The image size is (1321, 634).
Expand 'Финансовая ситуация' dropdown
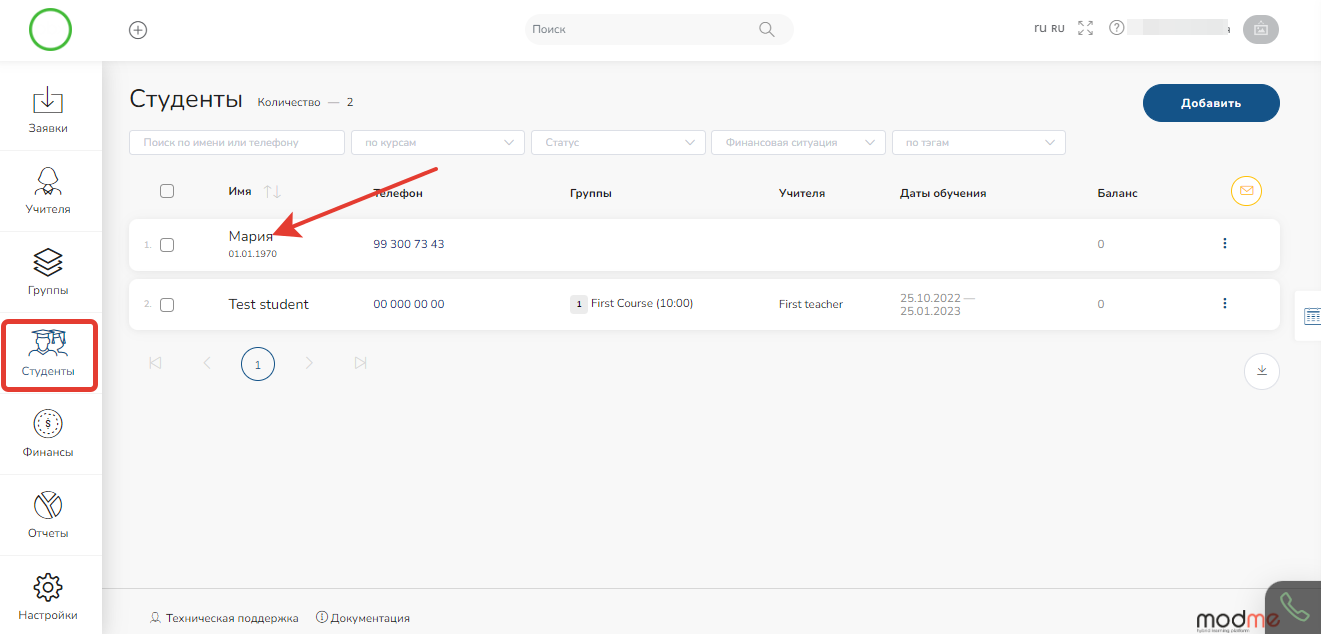(798, 143)
